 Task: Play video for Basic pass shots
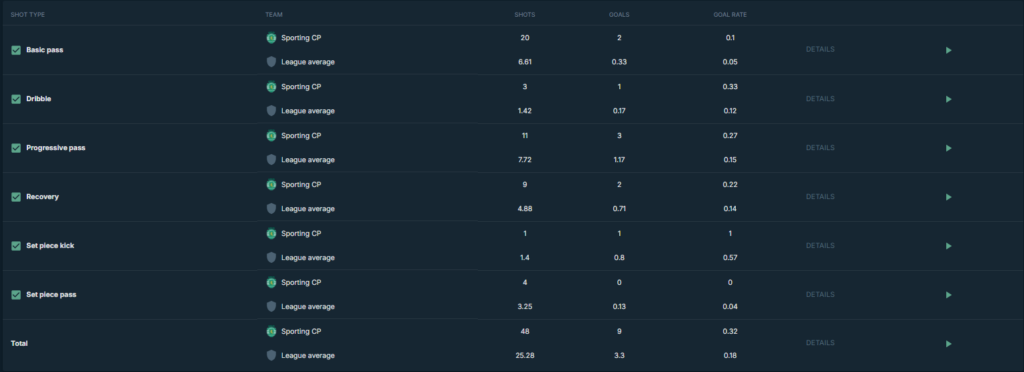click(x=949, y=50)
